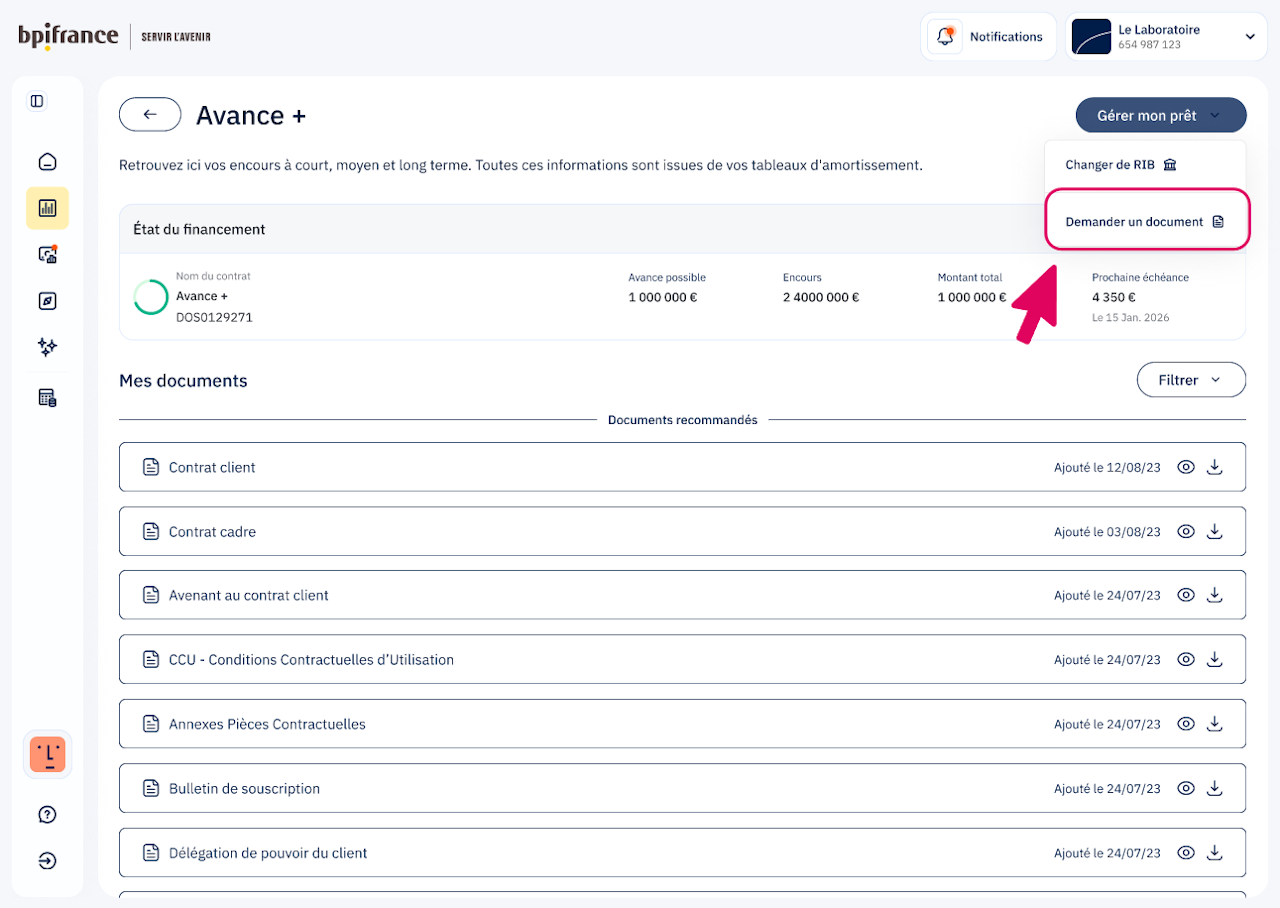This screenshot has width=1280, height=908.
Task: Click contract number DOS0129271
Action: [x=214, y=317]
